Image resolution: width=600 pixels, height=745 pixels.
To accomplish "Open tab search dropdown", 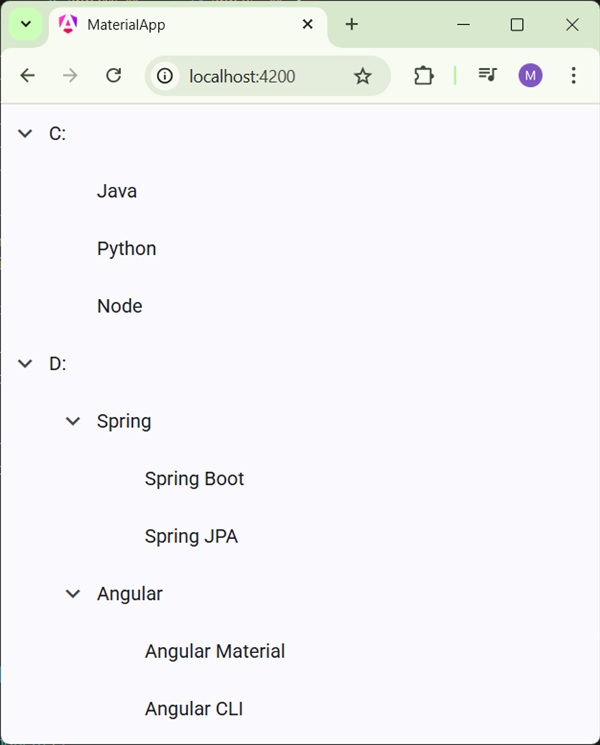I will coord(26,25).
